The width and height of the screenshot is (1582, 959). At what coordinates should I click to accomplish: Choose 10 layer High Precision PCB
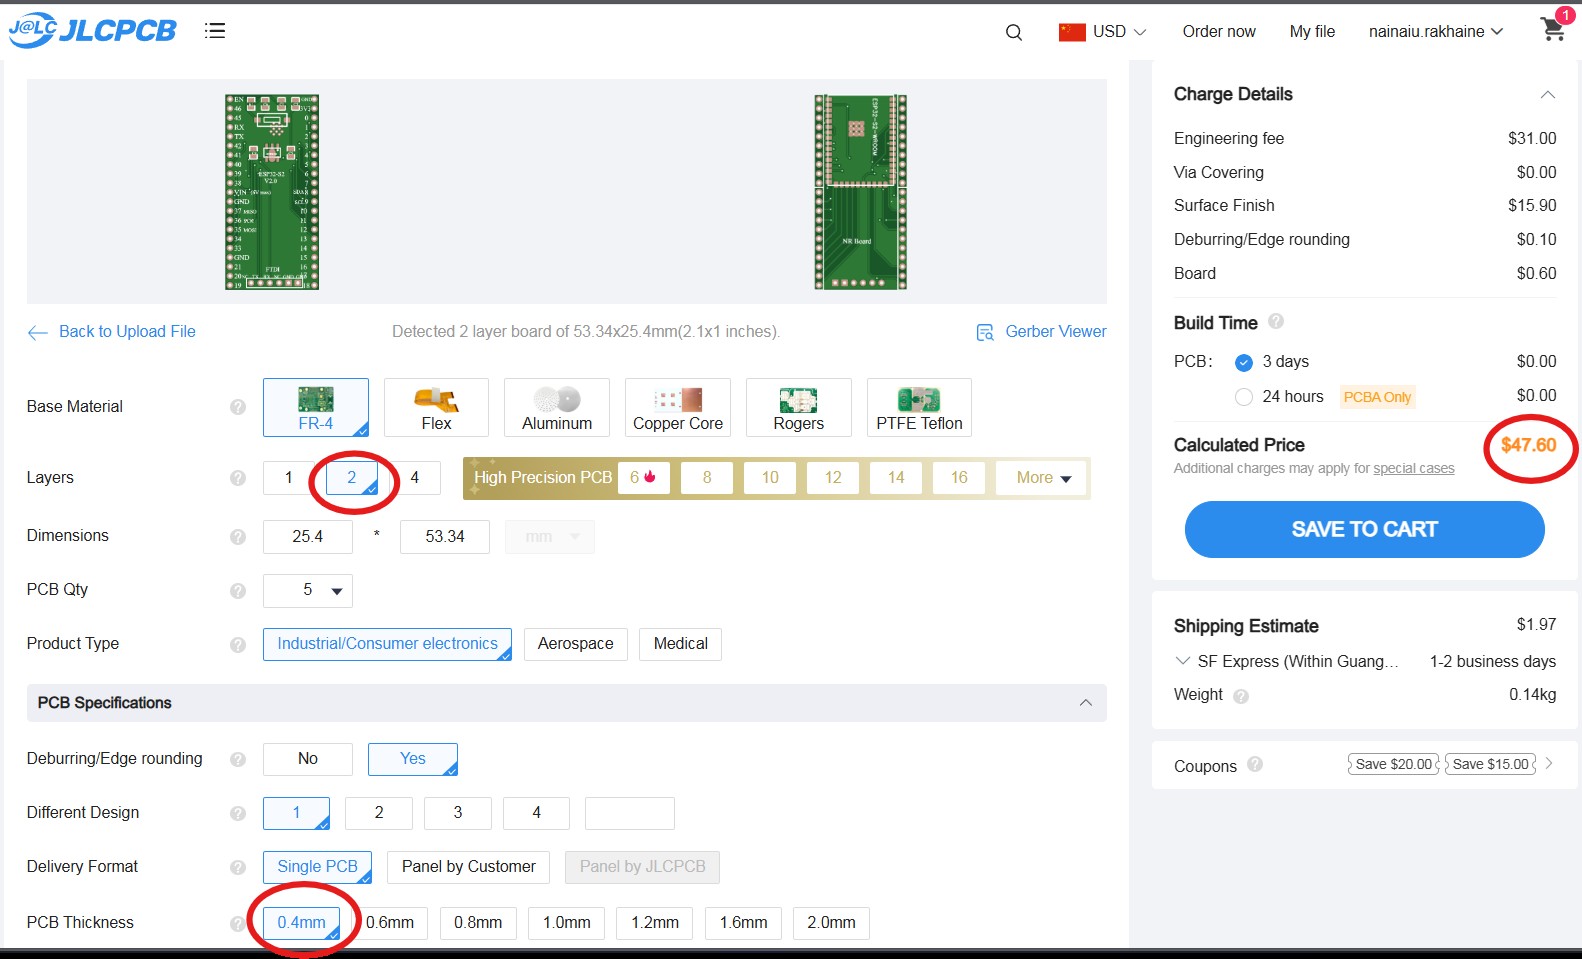click(x=770, y=478)
